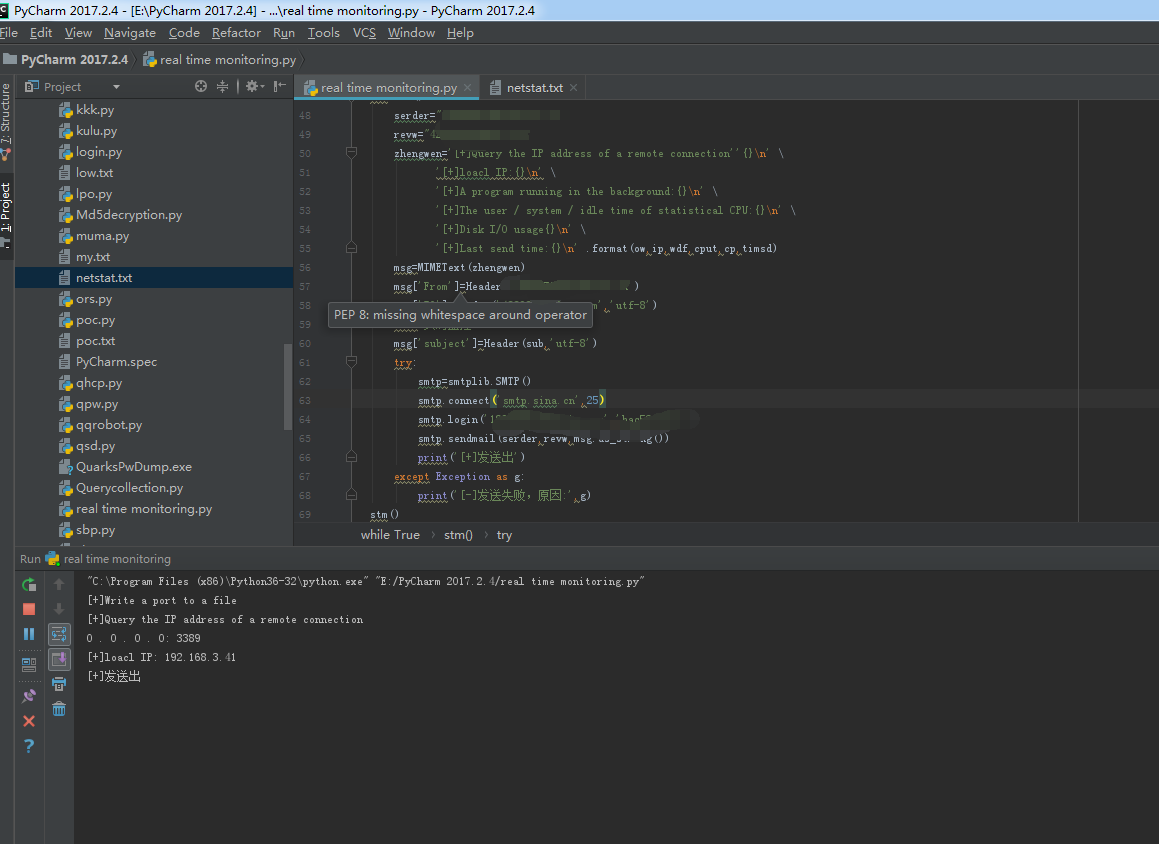
Task: Pause output in the Run panel
Action: [x=29, y=633]
